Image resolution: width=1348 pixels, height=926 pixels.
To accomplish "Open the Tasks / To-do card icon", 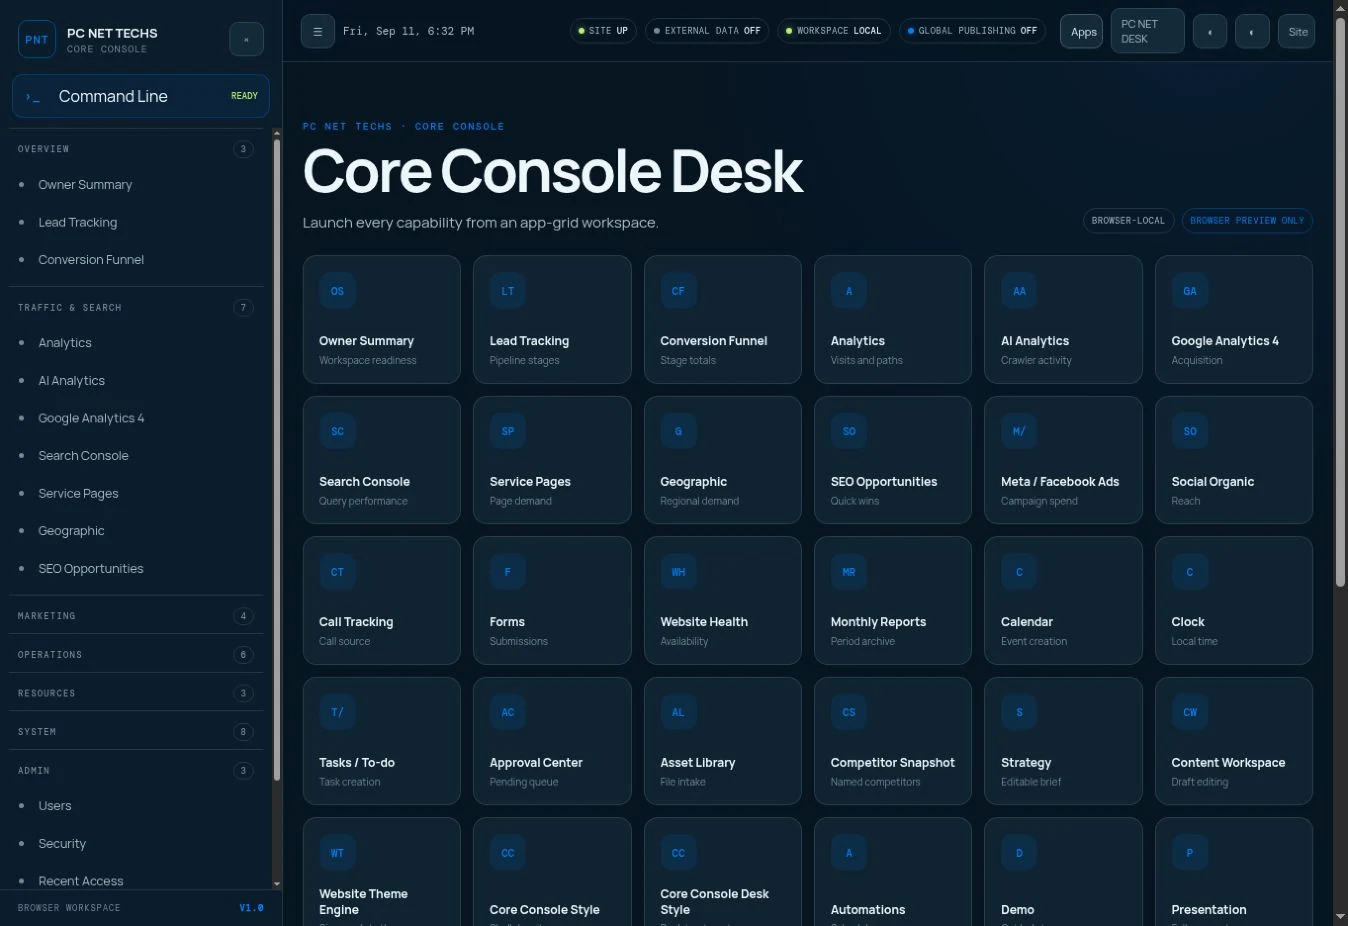I will point(337,713).
